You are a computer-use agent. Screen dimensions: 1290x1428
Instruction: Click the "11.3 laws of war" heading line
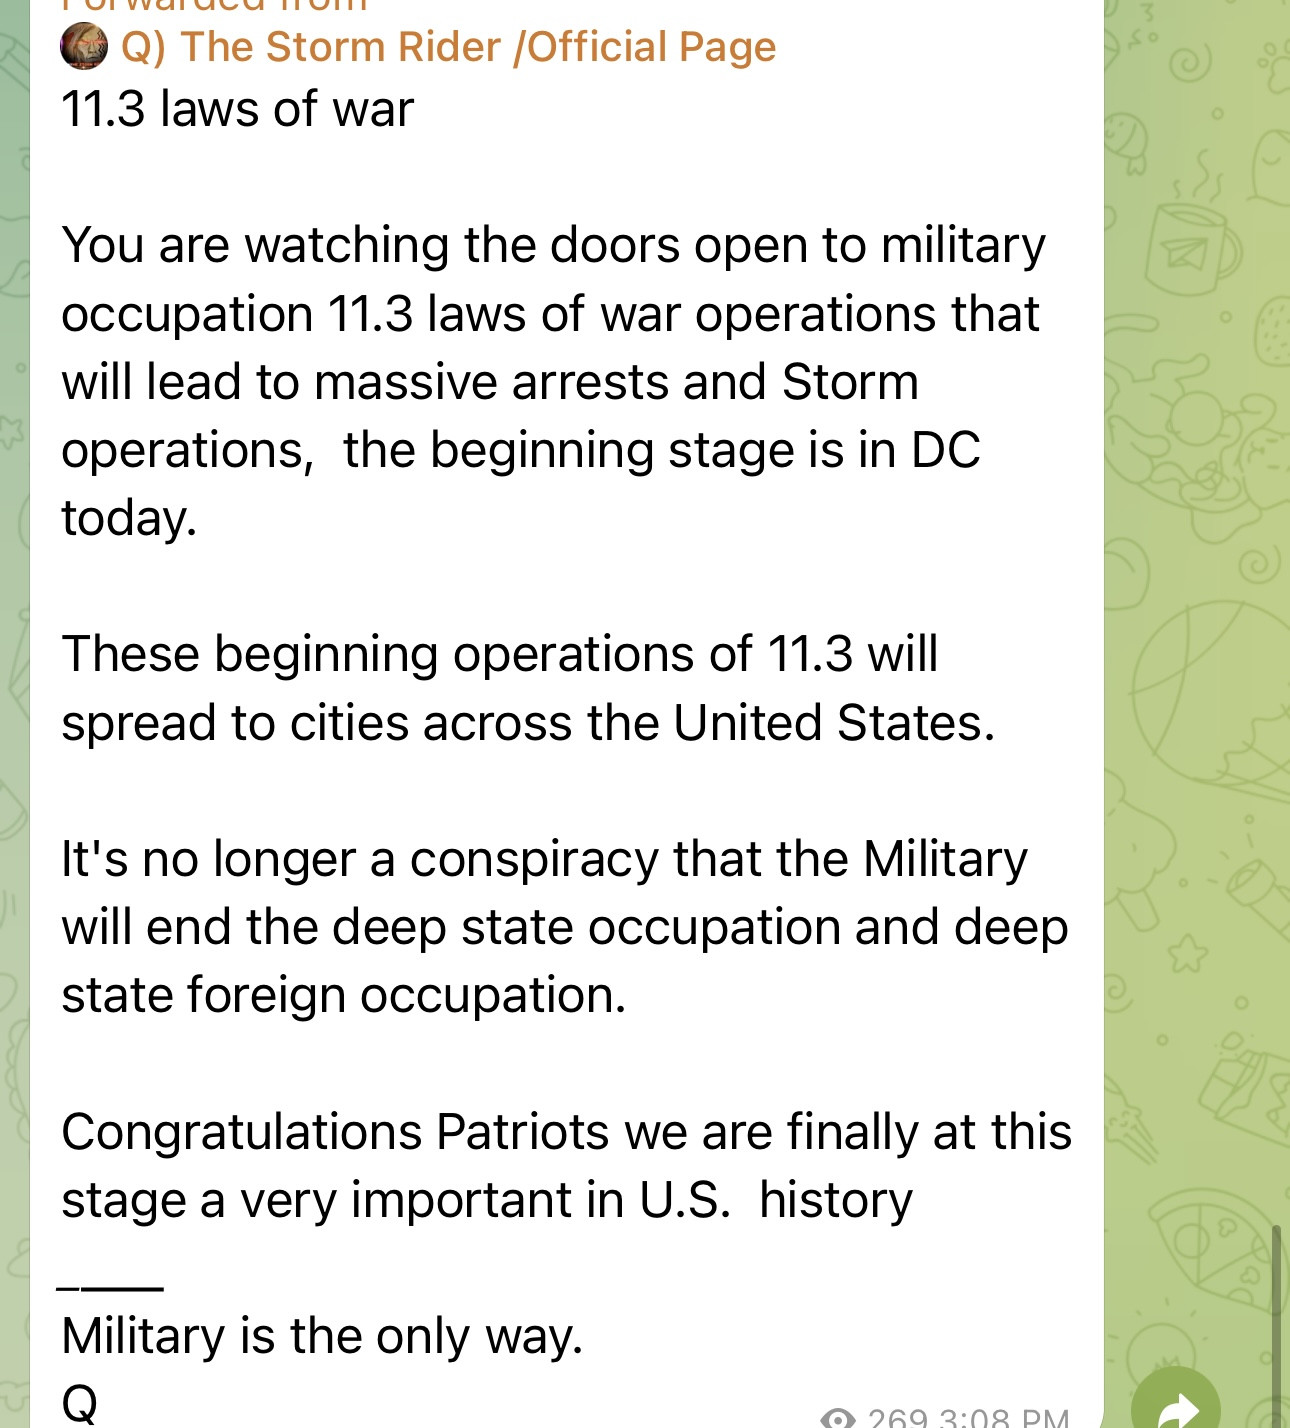coord(237,109)
